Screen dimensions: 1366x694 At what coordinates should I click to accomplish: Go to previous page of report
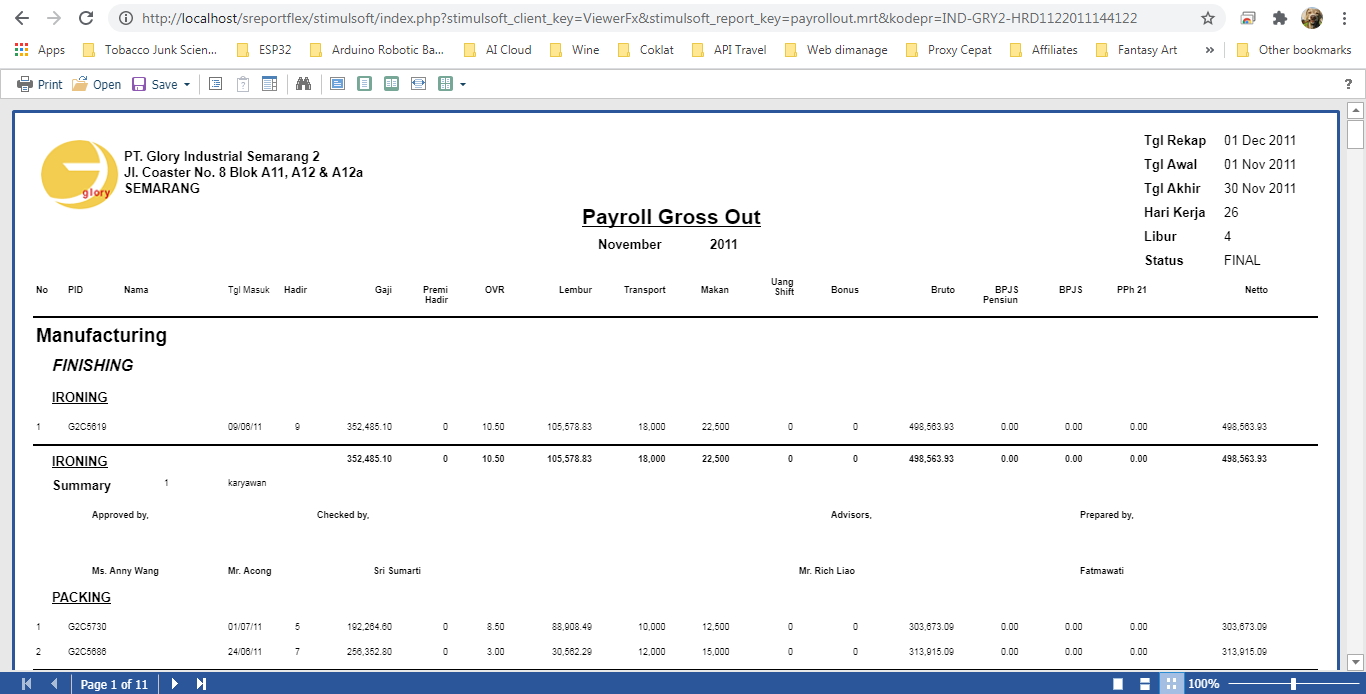point(54,684)
